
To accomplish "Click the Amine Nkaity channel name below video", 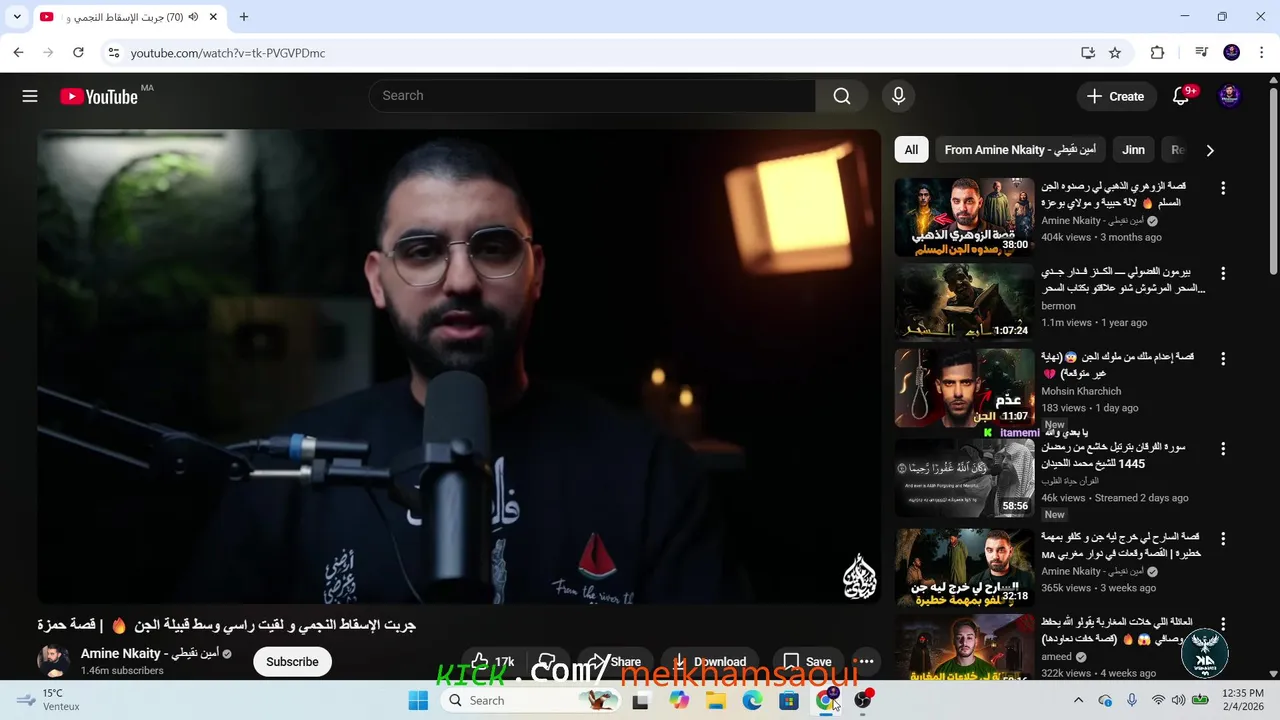I will pyautogui.click(x=150, y=653).
